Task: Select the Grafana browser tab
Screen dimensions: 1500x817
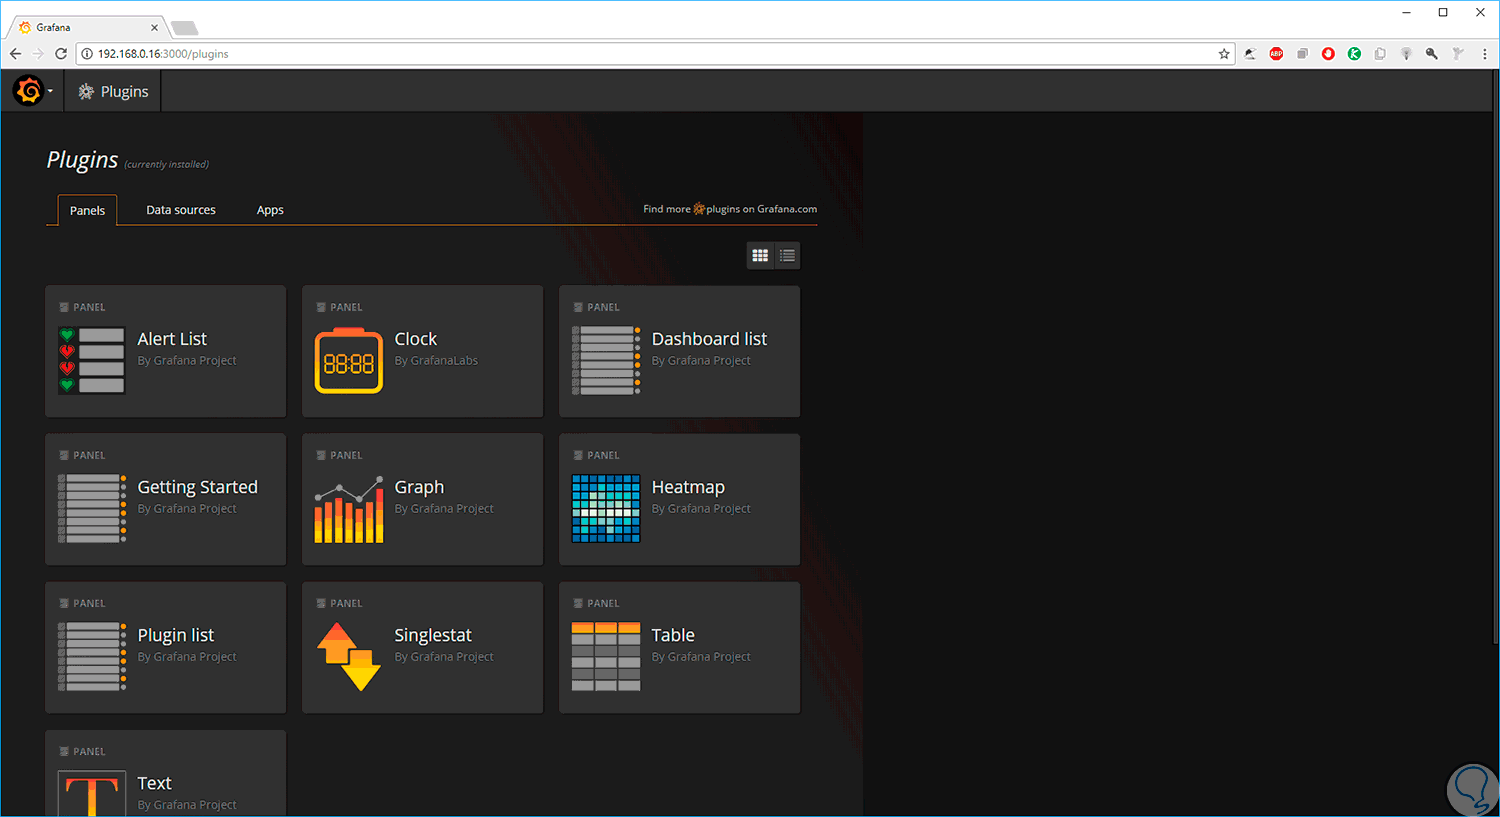Action: pyautogui.click(x=87, y=27)
